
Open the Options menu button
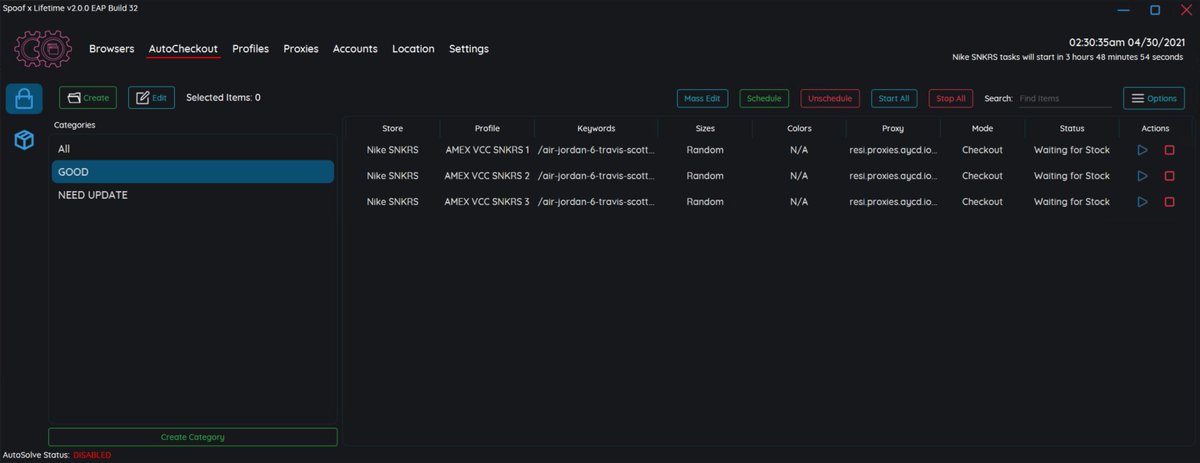coord(1154,98)
